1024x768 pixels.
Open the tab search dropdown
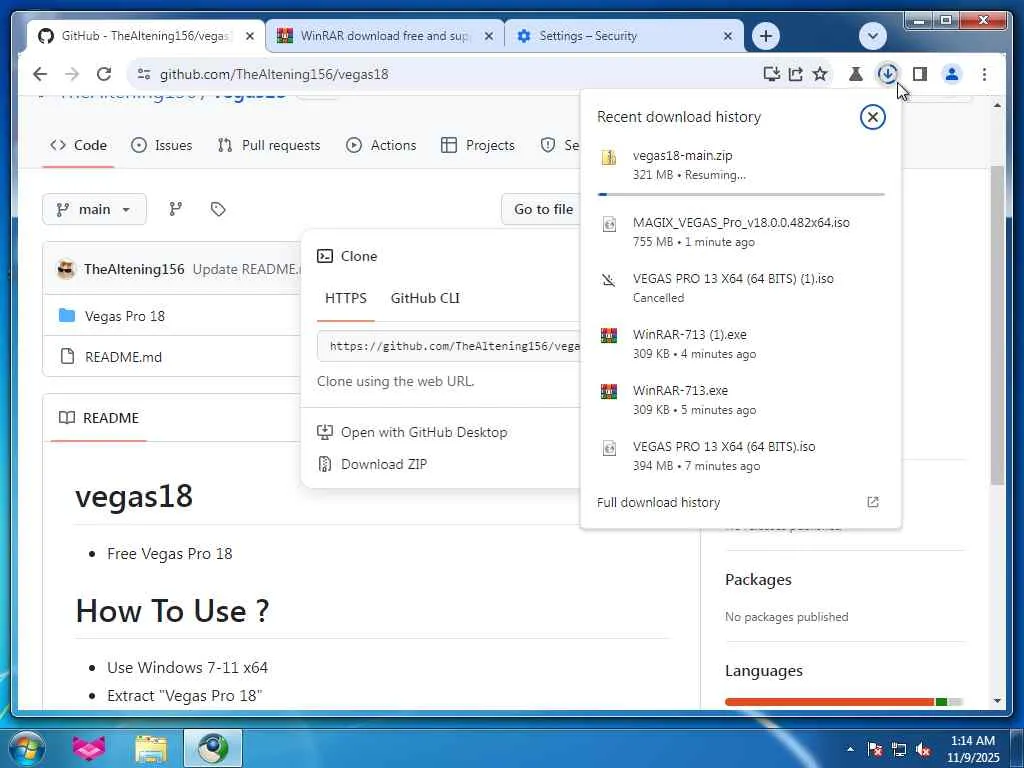(872, 36)
